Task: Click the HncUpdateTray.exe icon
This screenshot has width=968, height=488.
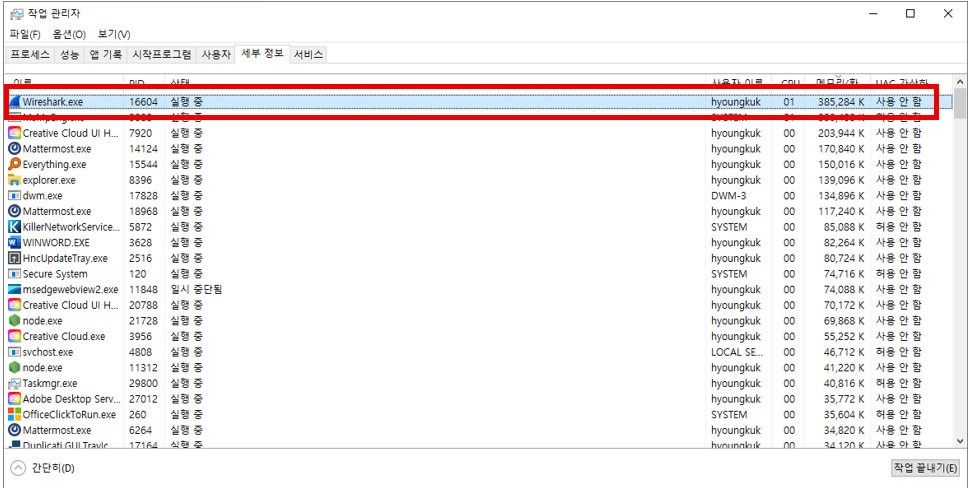Action: 15,258
